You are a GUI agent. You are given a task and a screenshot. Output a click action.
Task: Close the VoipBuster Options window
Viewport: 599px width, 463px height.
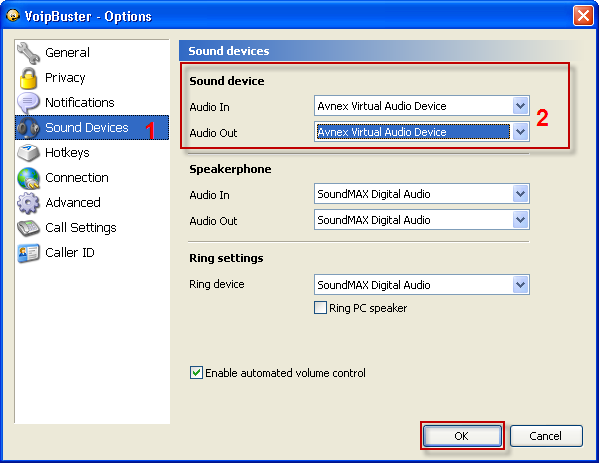coord(583,16)
